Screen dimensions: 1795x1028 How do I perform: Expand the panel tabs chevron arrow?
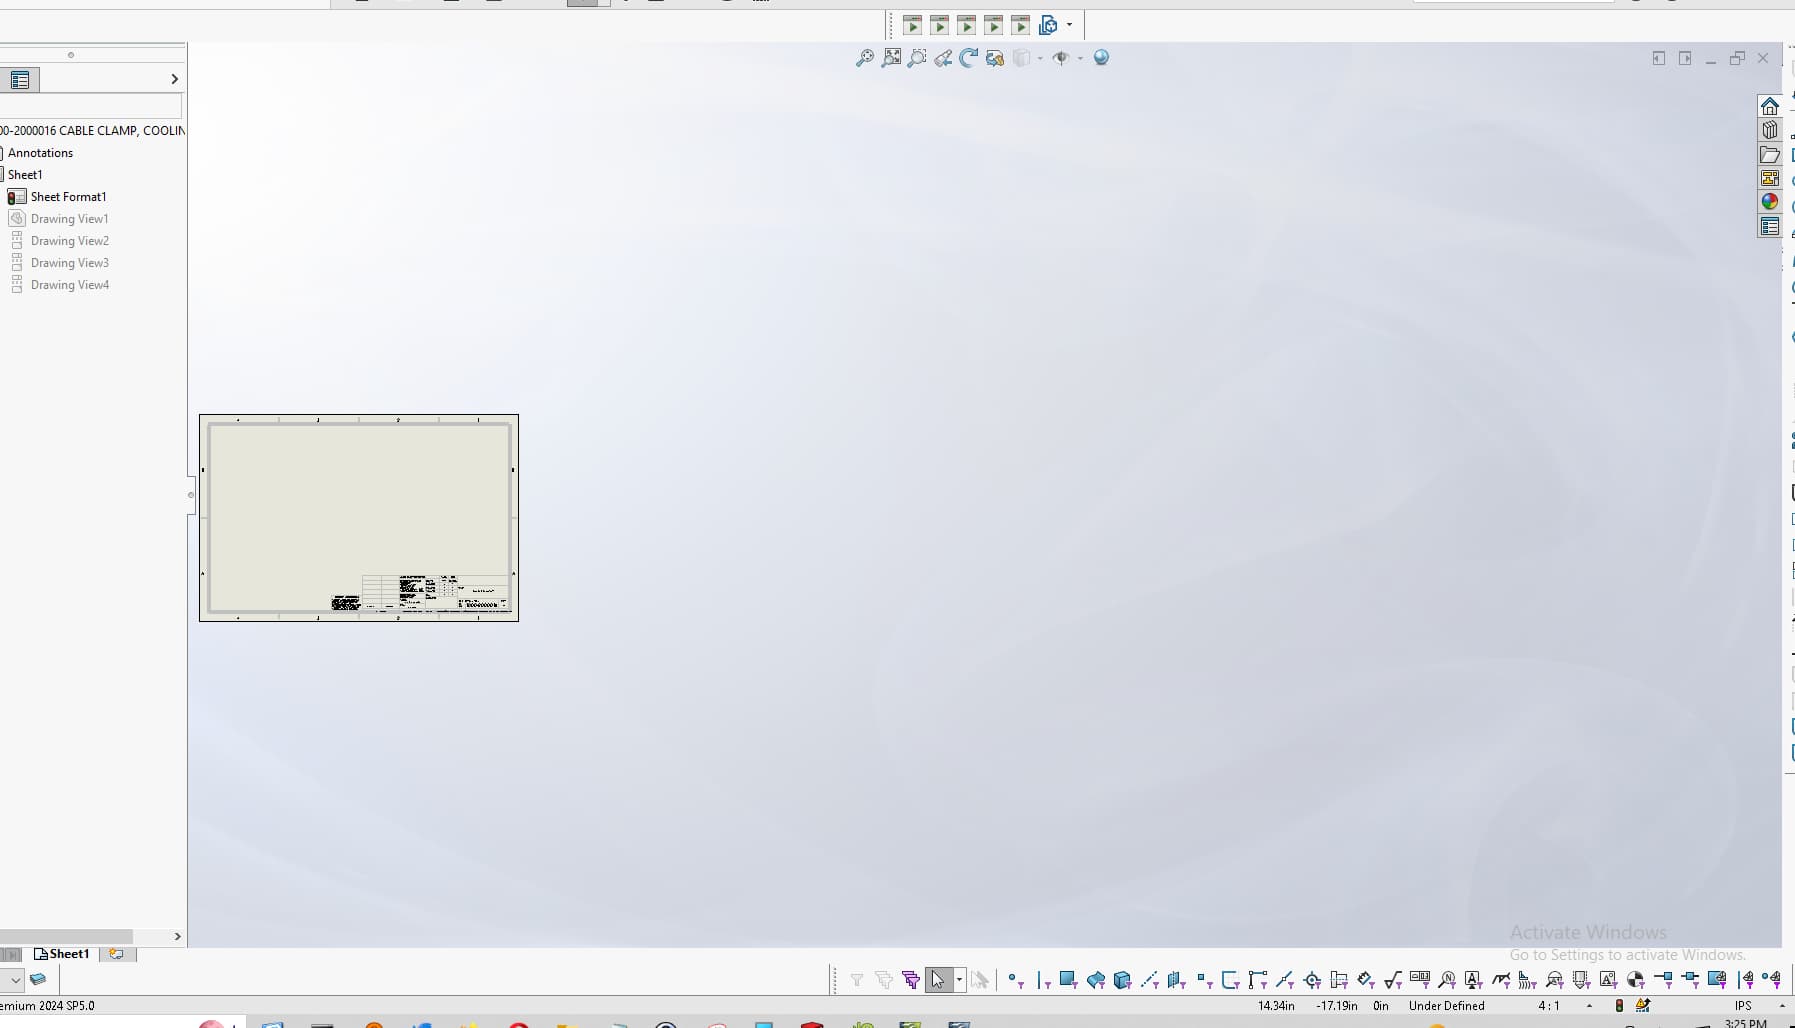pyautogui.click(x=174, y=79)
